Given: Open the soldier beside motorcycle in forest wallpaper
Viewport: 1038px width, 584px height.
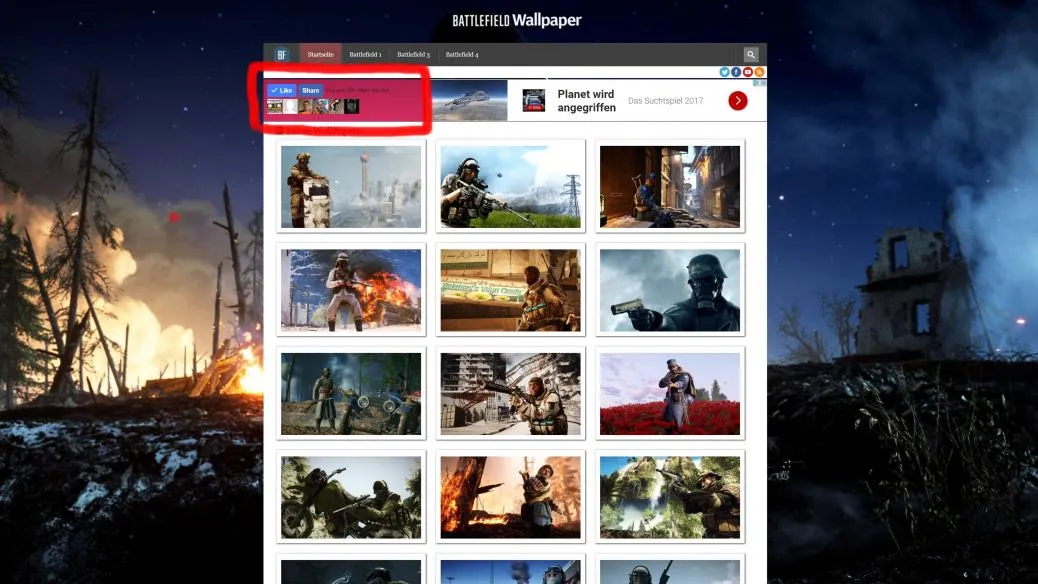Looking at the screenshot, I should tap(351, 393).
